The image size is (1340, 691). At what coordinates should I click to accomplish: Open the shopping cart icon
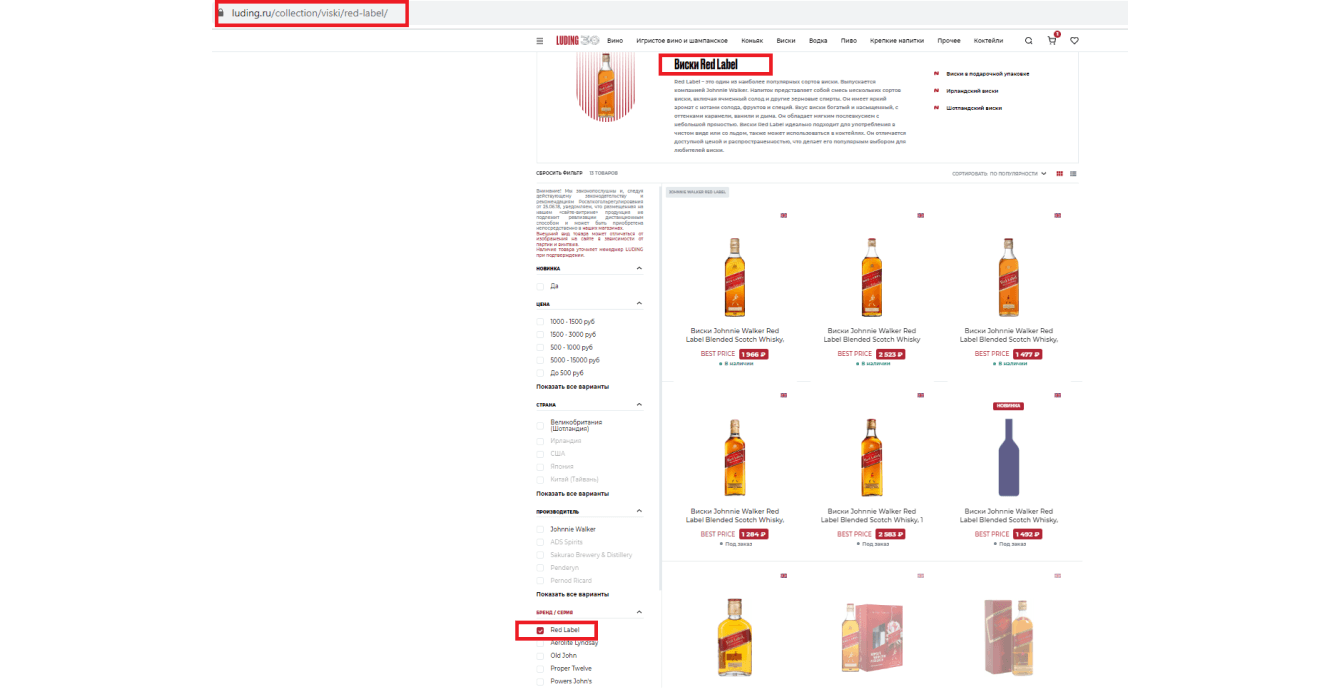[x=1052, y=41]
